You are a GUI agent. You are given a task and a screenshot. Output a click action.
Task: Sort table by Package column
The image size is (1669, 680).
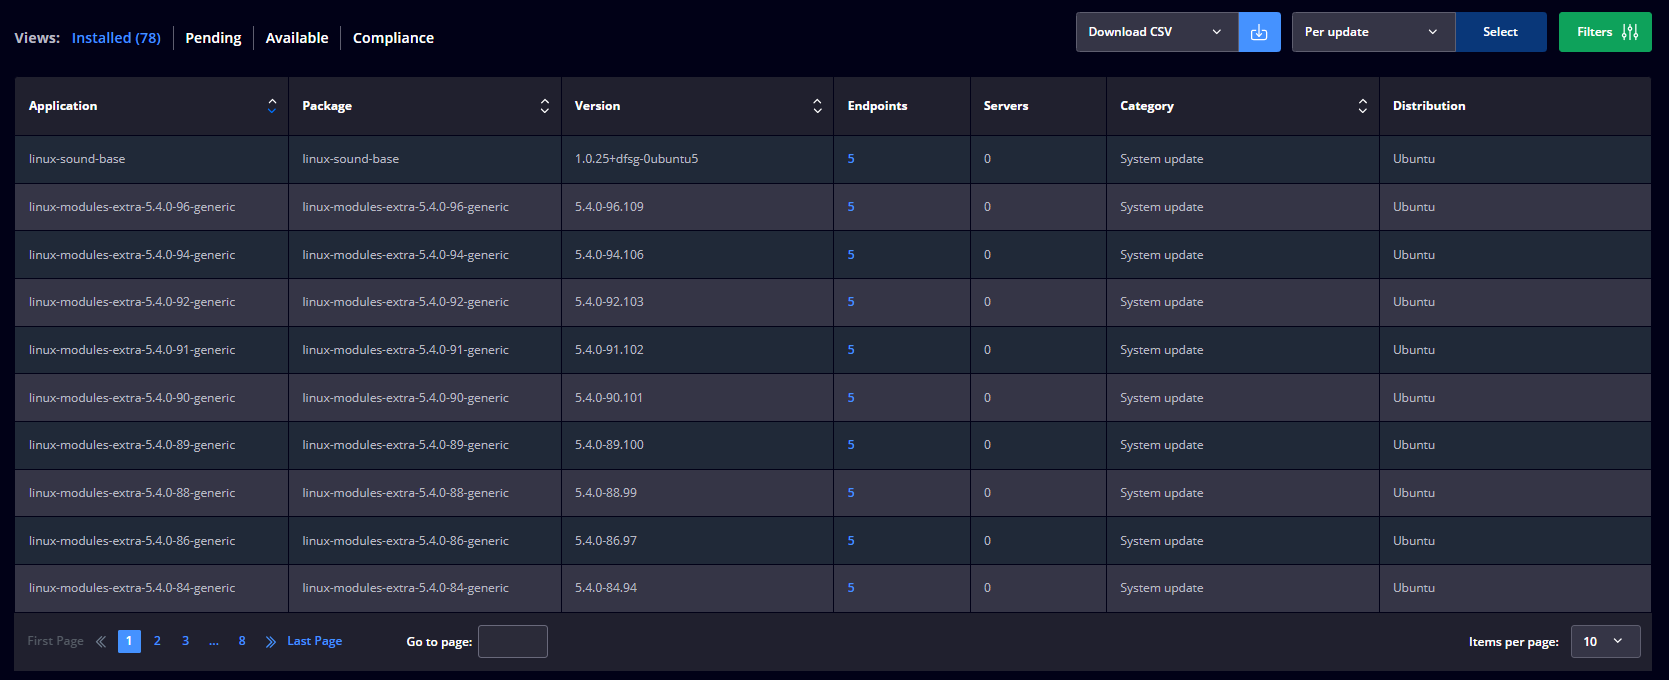pos(544,106)
